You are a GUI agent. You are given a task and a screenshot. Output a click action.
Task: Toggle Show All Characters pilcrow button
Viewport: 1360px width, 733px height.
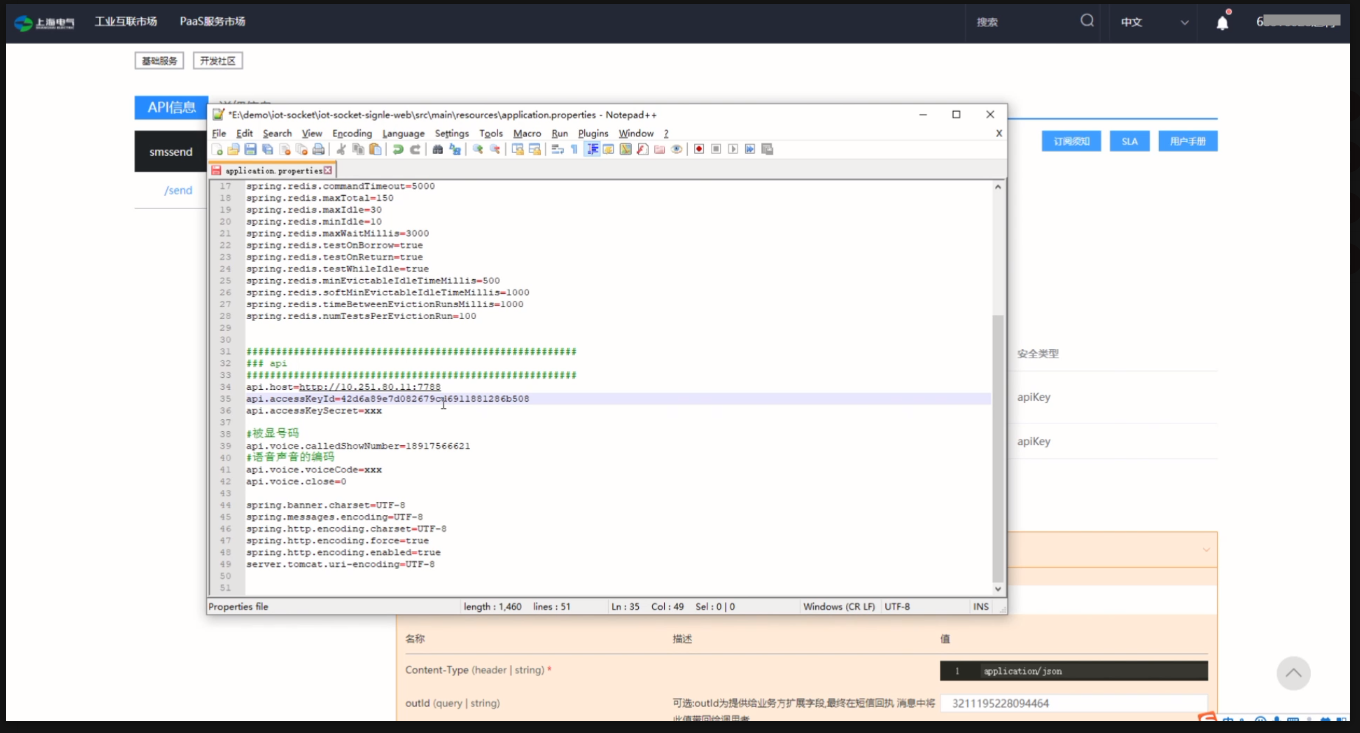click(x=574, y=149)
